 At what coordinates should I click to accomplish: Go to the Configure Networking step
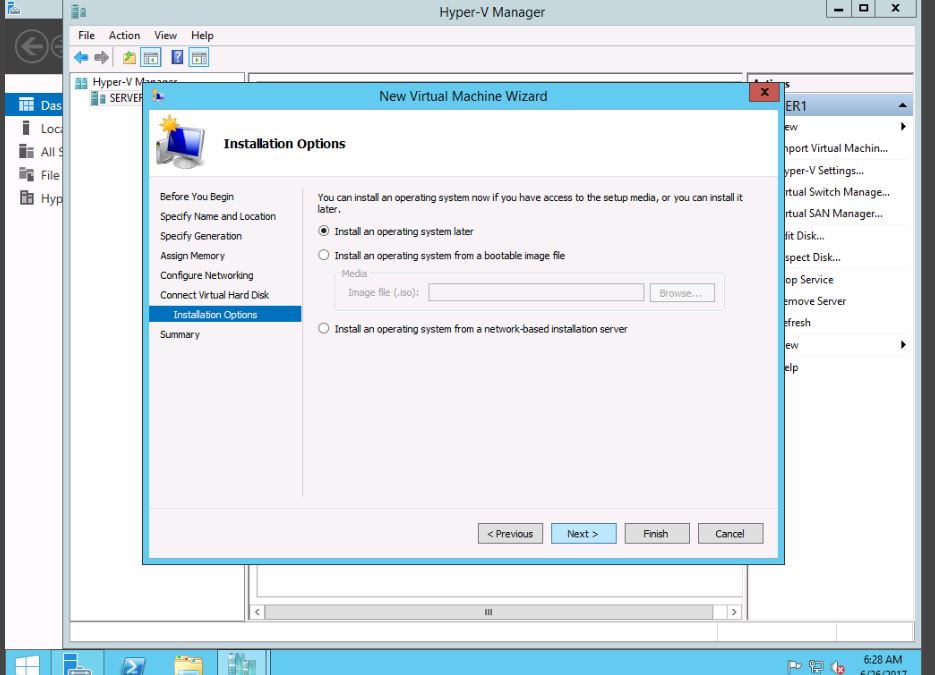[x=206, y=275]
